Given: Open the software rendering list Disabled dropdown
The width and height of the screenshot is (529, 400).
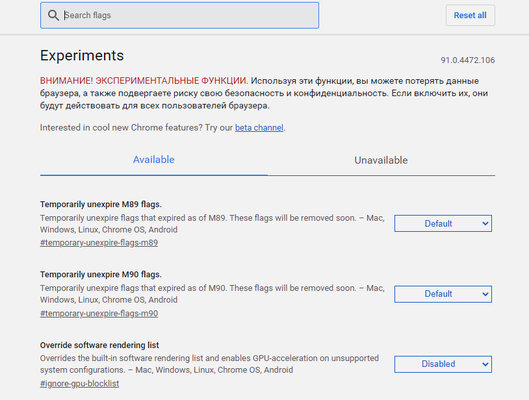Looking at the screenshot, I should coord(443,364).
